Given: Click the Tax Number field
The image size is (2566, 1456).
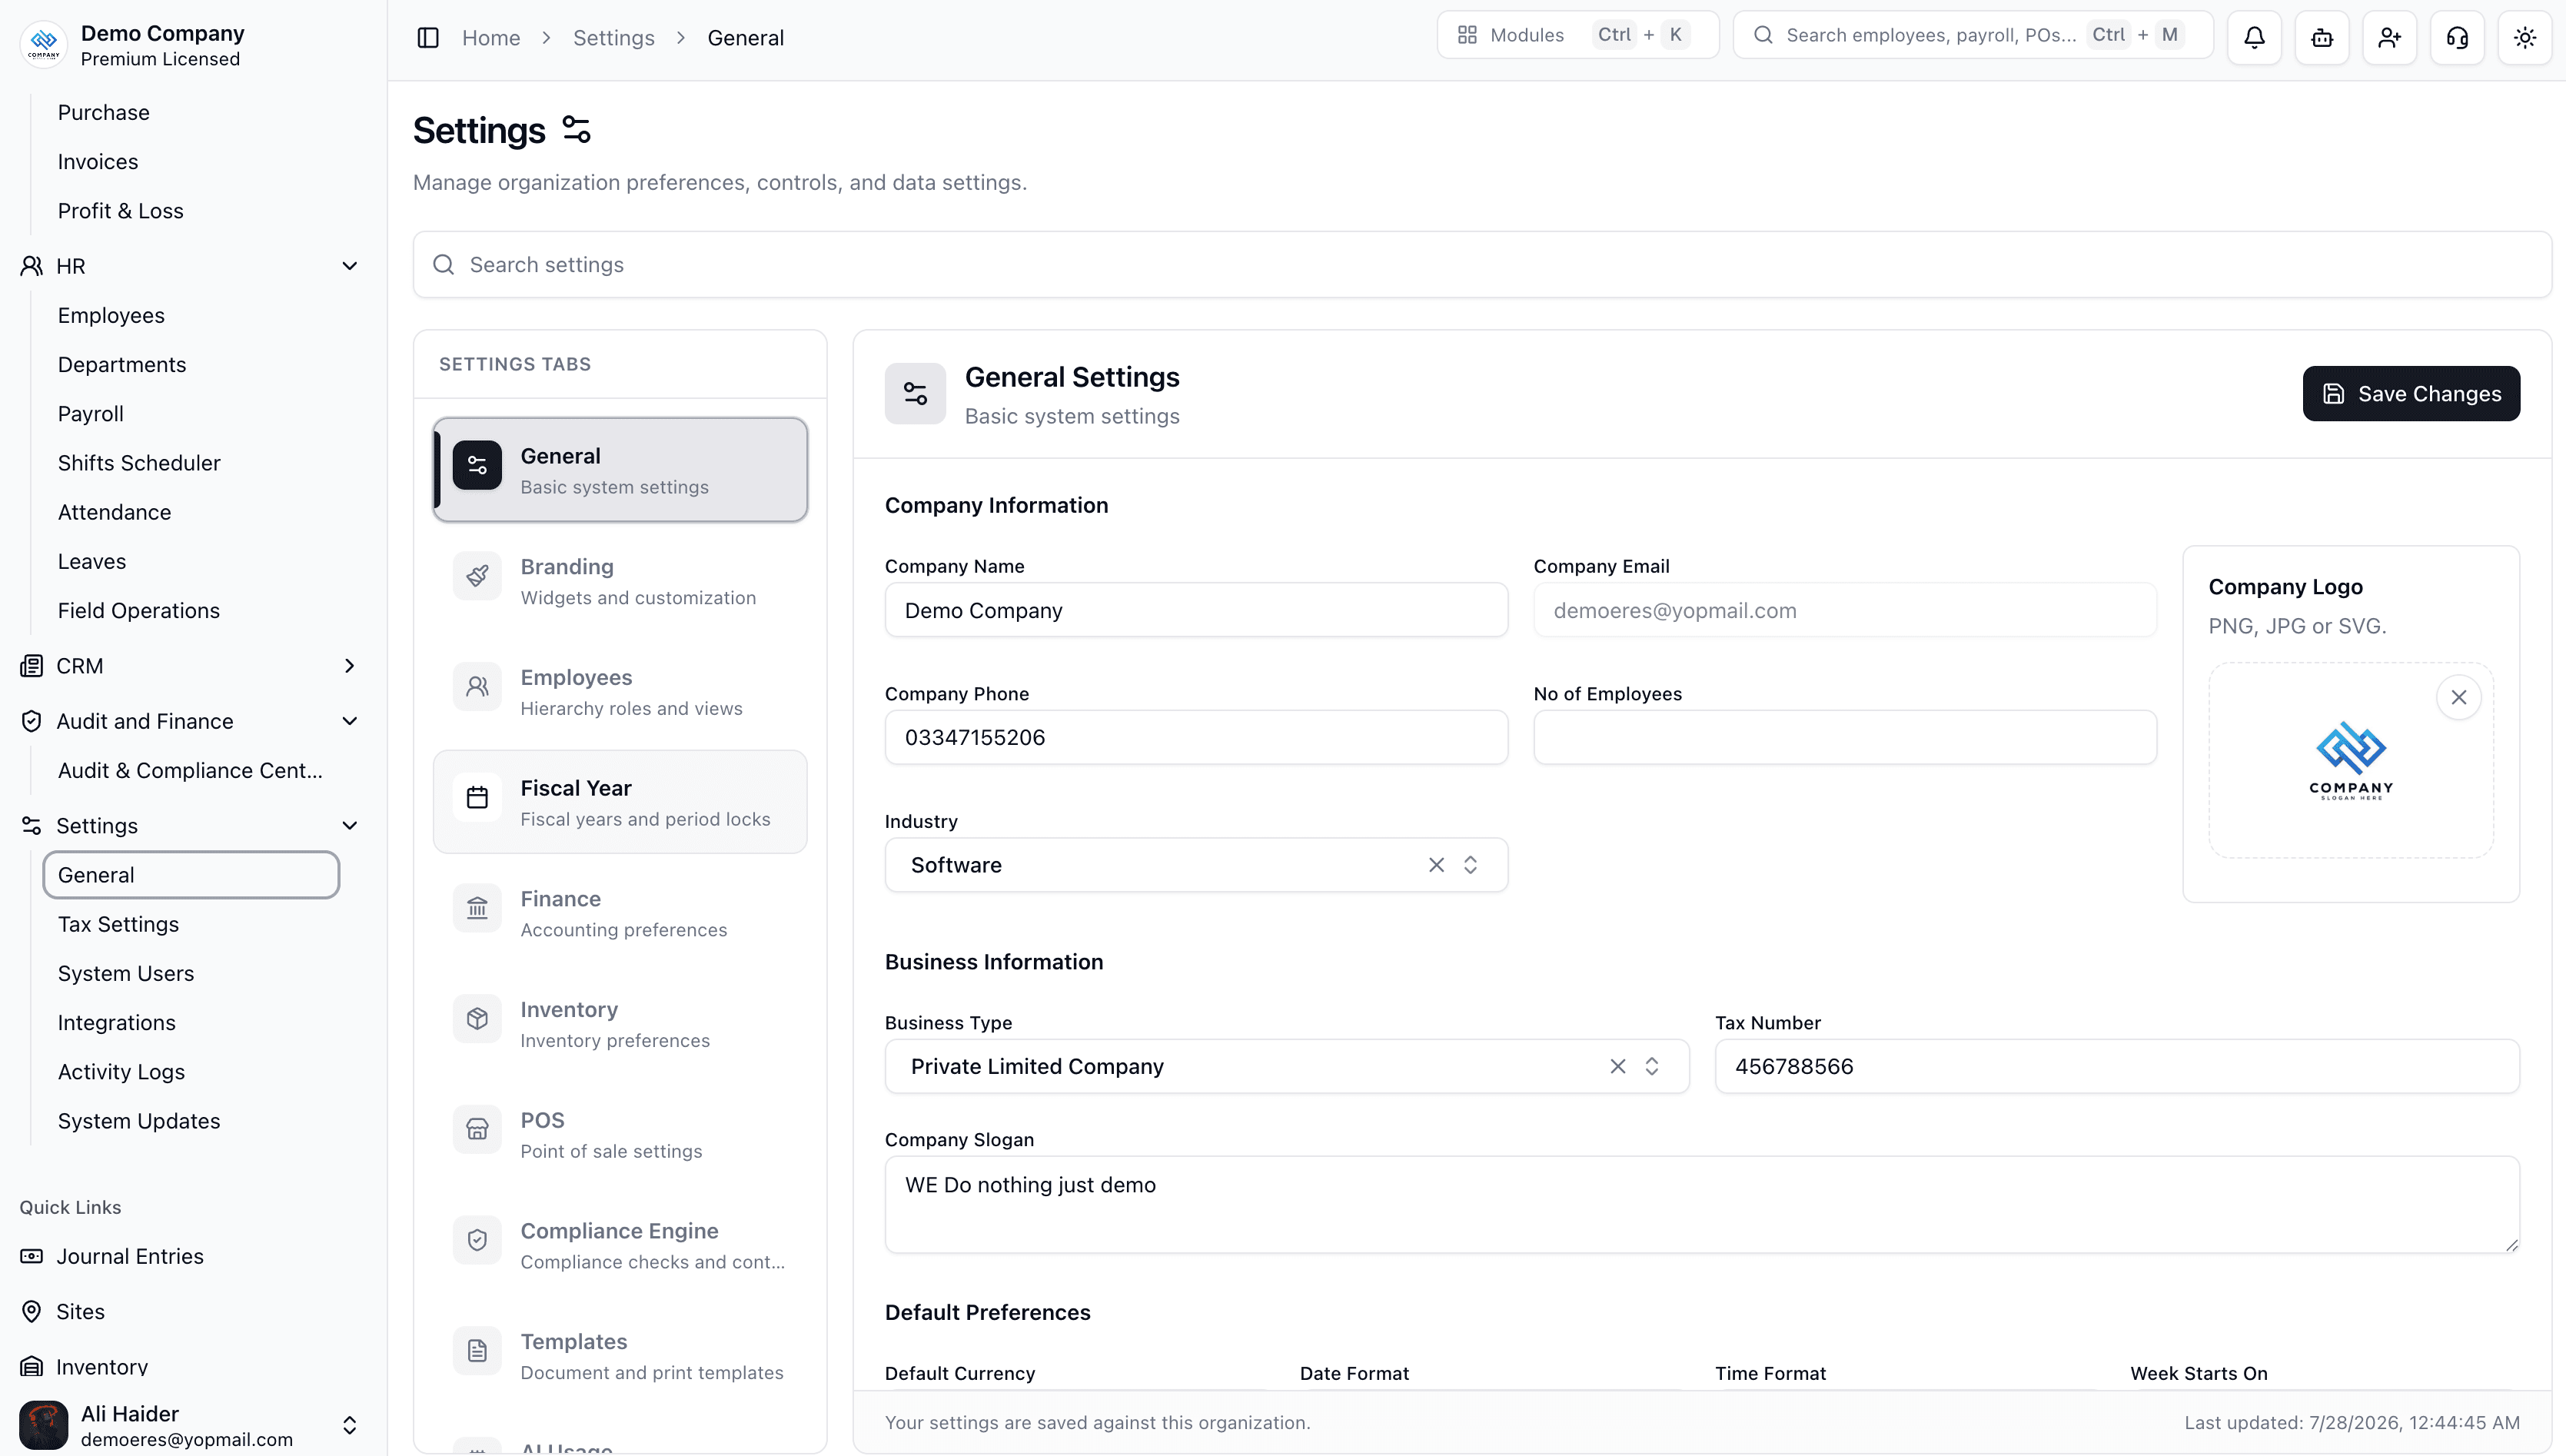Looking at the screenshot, I should click(2117, 1066).
